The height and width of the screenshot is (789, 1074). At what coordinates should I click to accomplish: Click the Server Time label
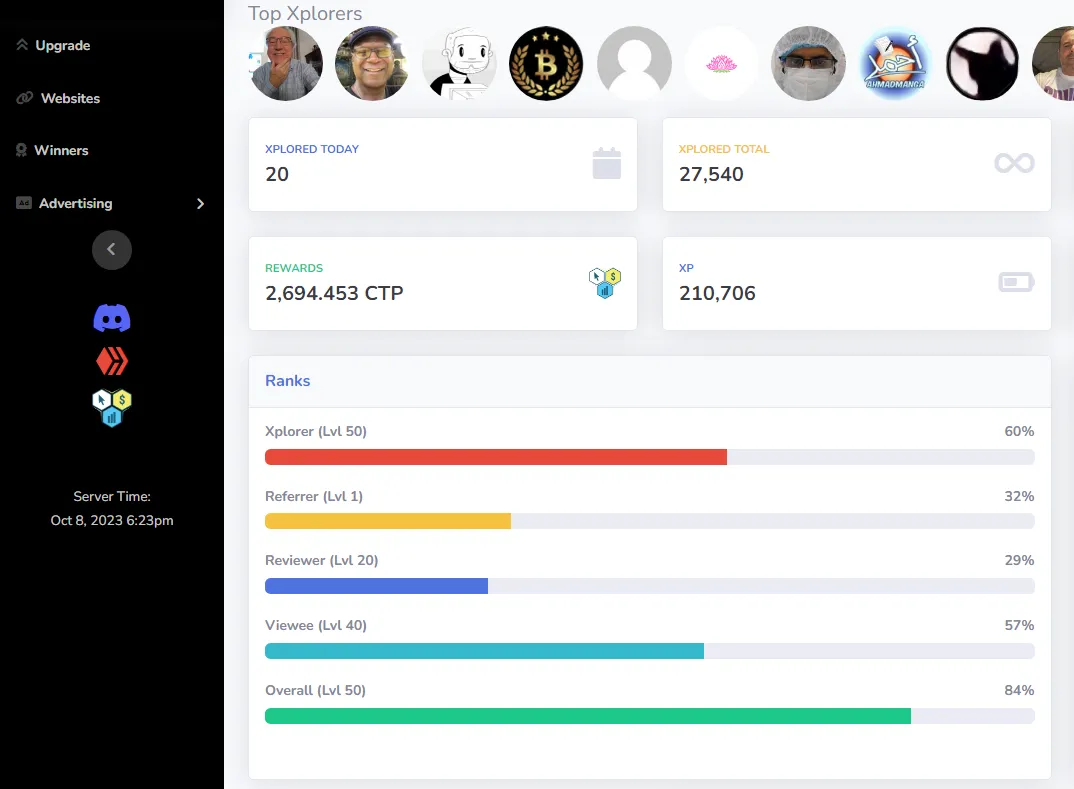pyautogui.click(x=112, y=497)
